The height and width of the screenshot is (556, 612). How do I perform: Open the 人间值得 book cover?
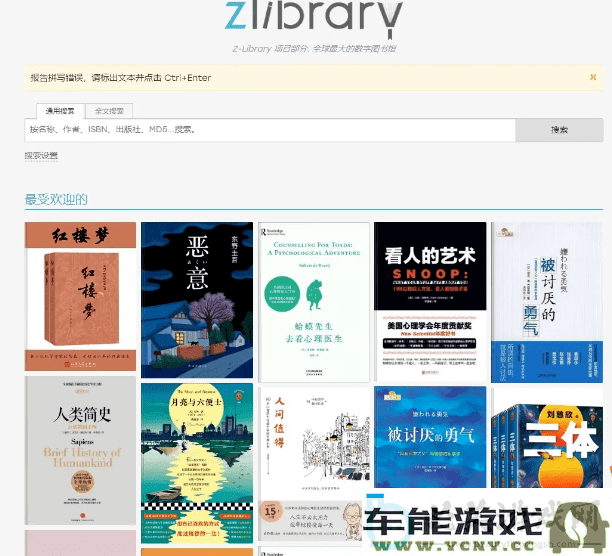click(x=314, y=464)
